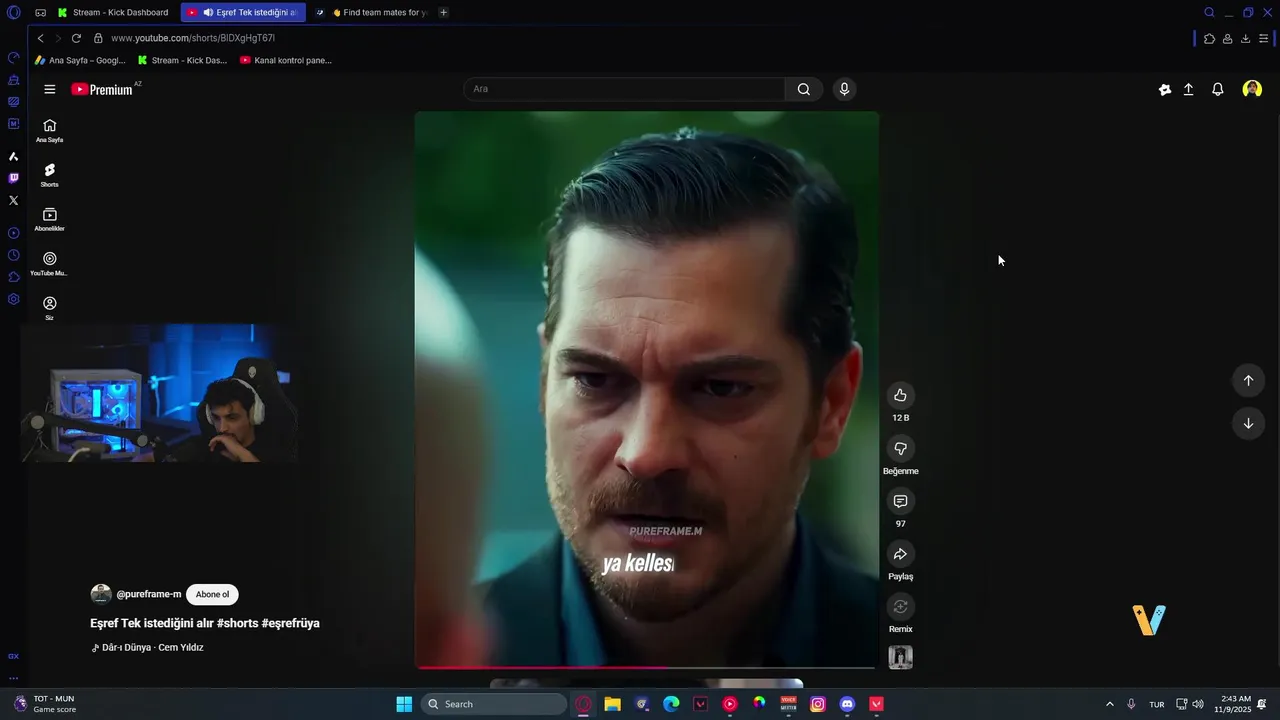Screen dimensions: 1280x720
Task: Open X (Twitter) in Opera sidebar
Action: [13, 200]
